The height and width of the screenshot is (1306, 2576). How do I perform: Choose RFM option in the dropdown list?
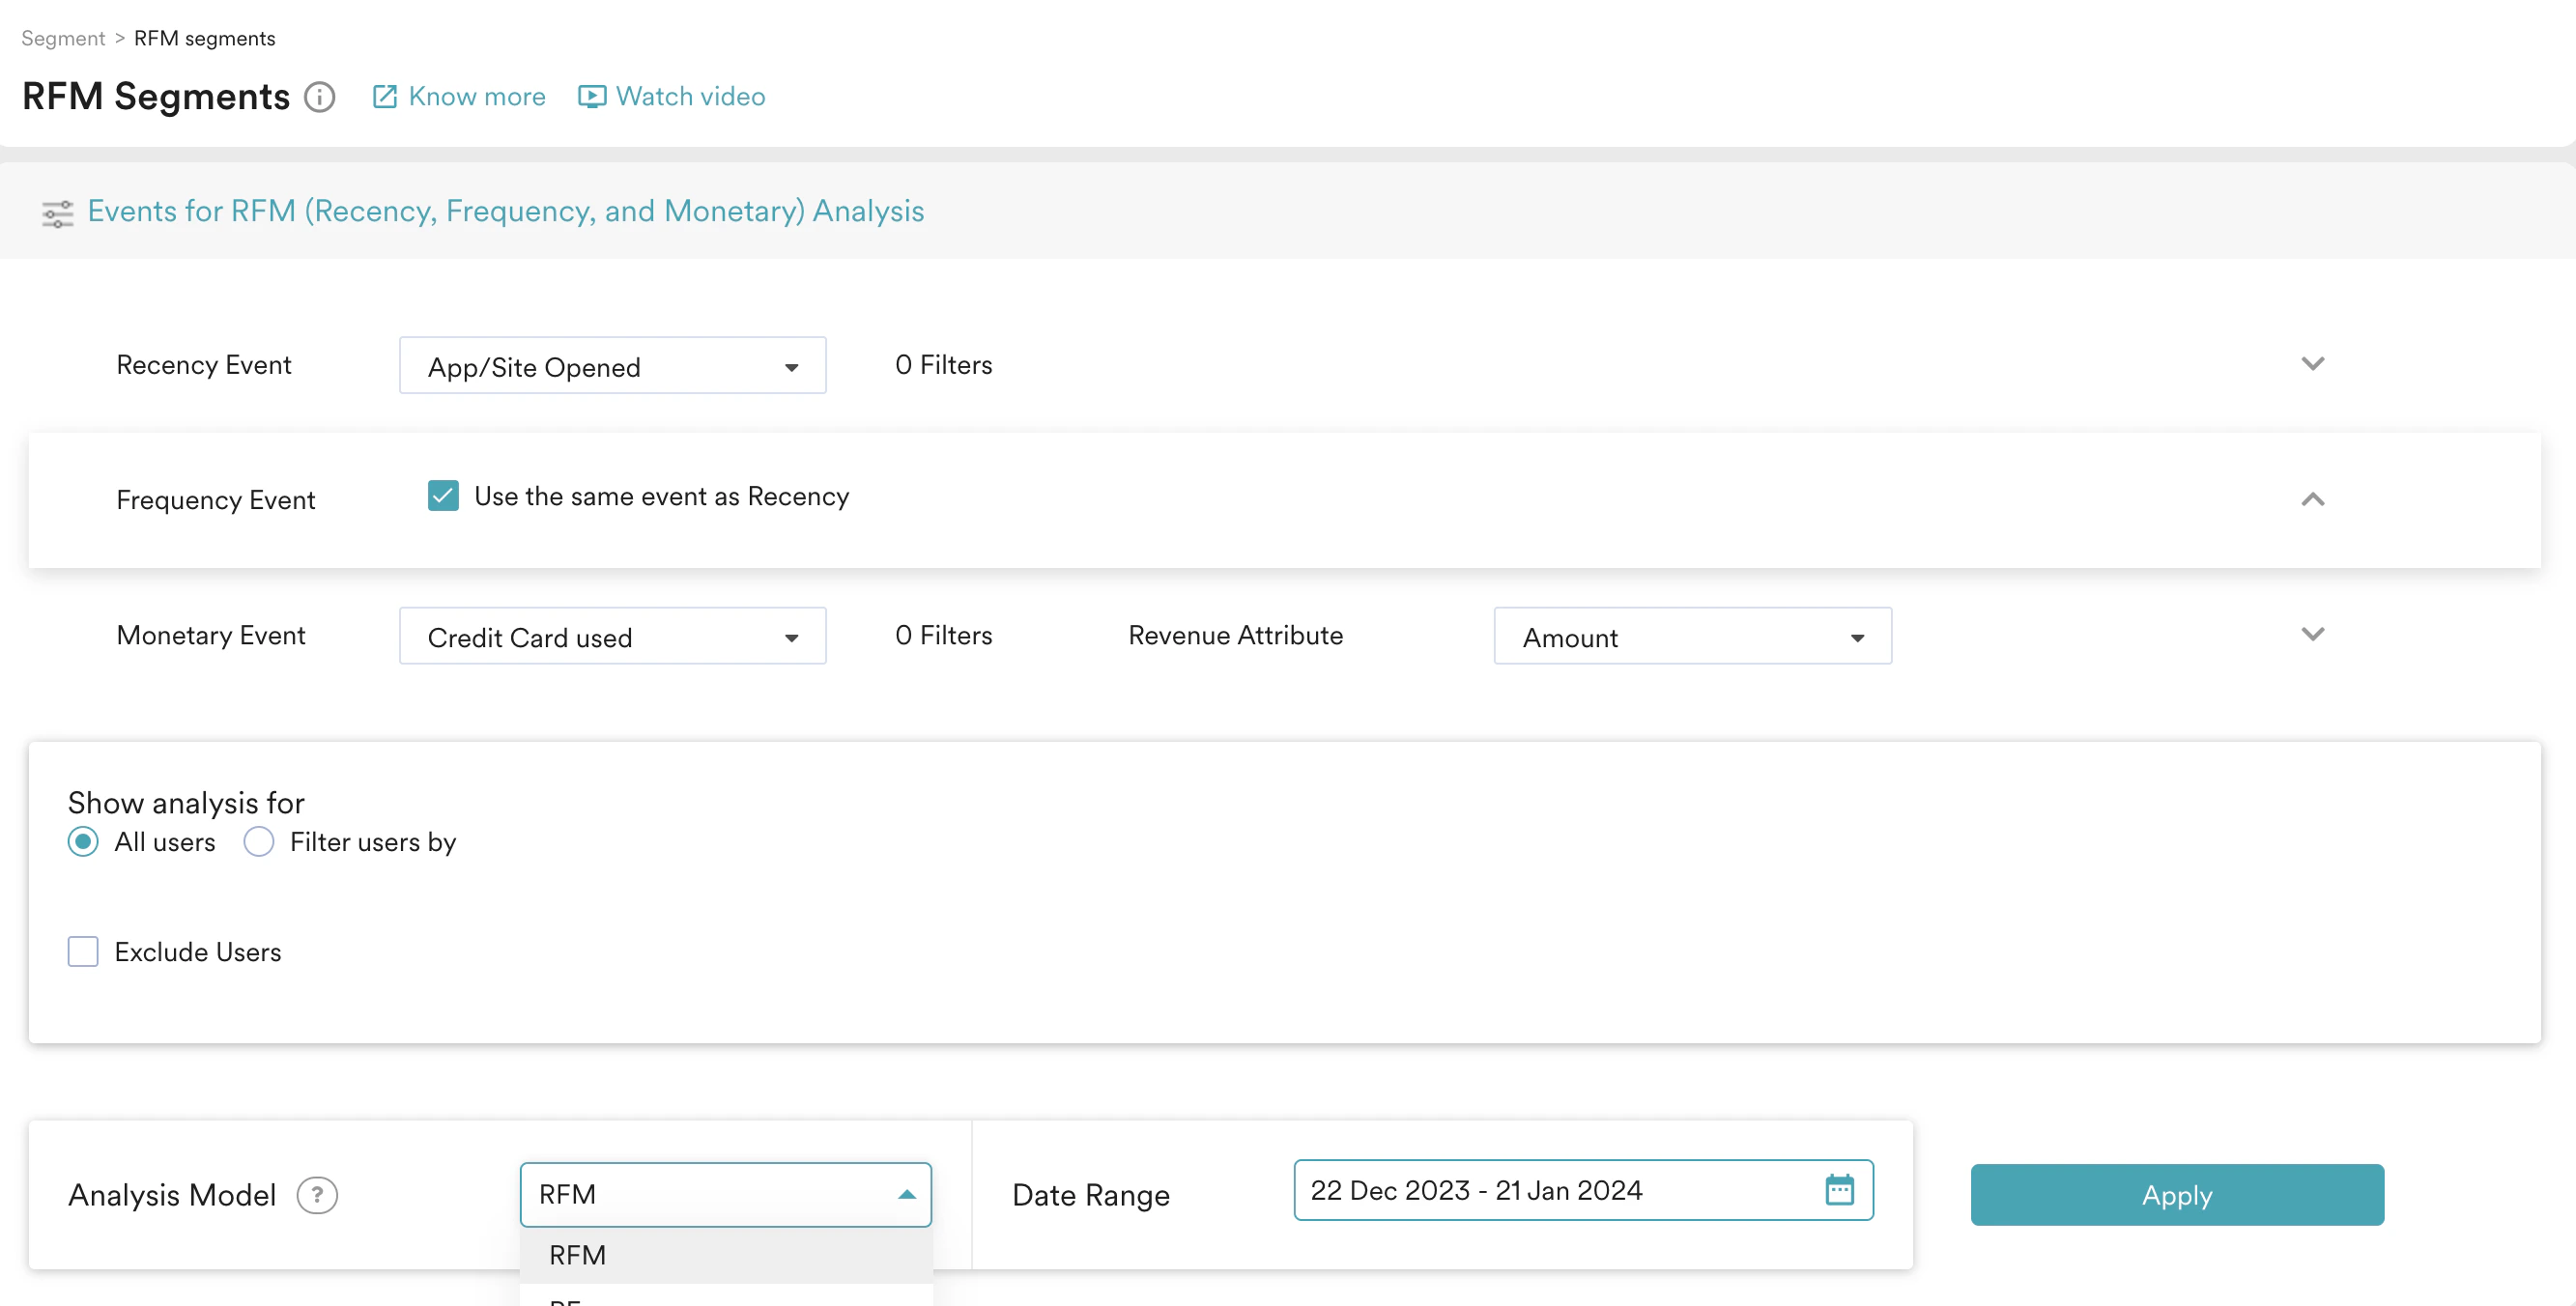(x=577, y=1254)
